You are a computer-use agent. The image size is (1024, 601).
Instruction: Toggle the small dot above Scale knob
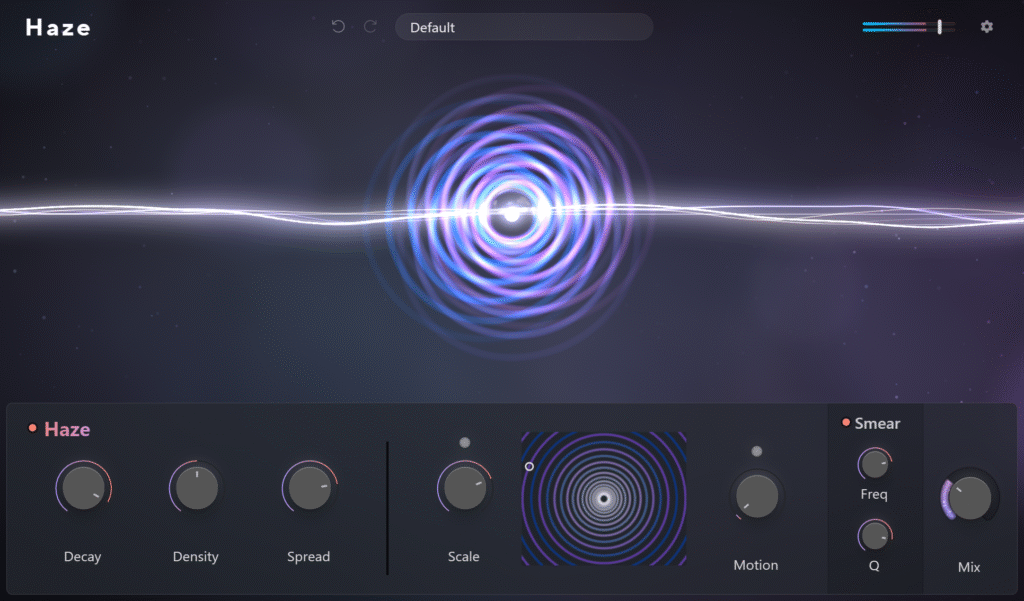464,442
